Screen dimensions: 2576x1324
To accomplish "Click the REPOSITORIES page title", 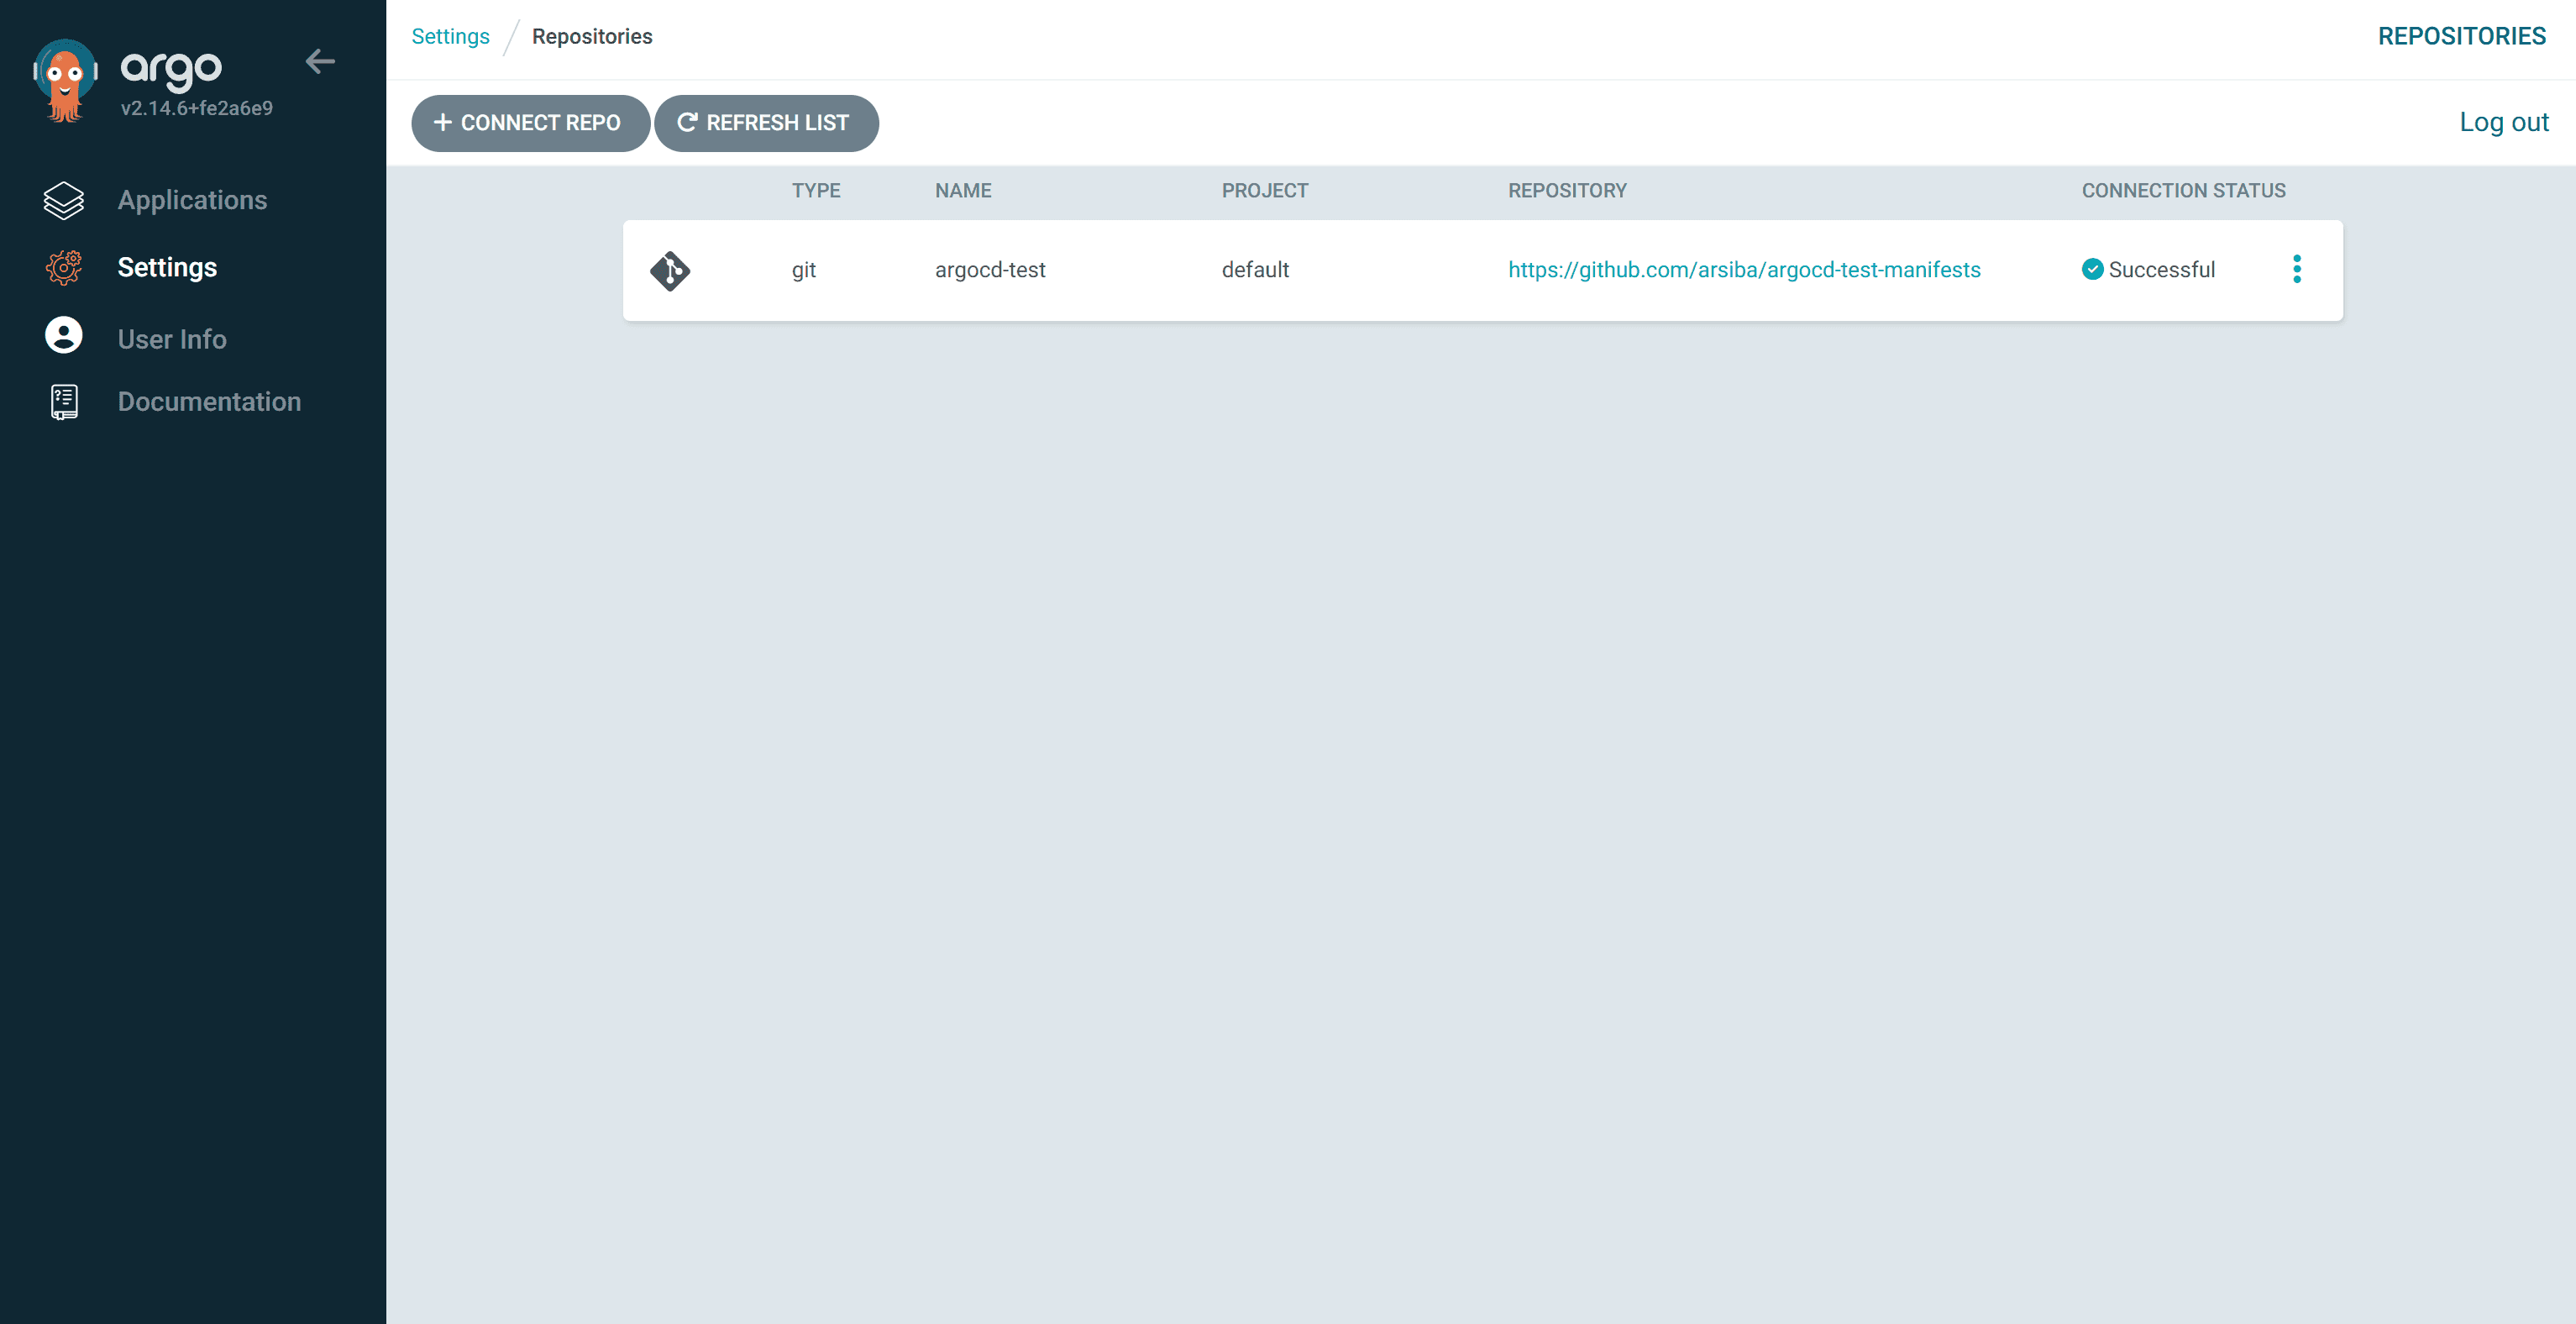I will 2461,36.
